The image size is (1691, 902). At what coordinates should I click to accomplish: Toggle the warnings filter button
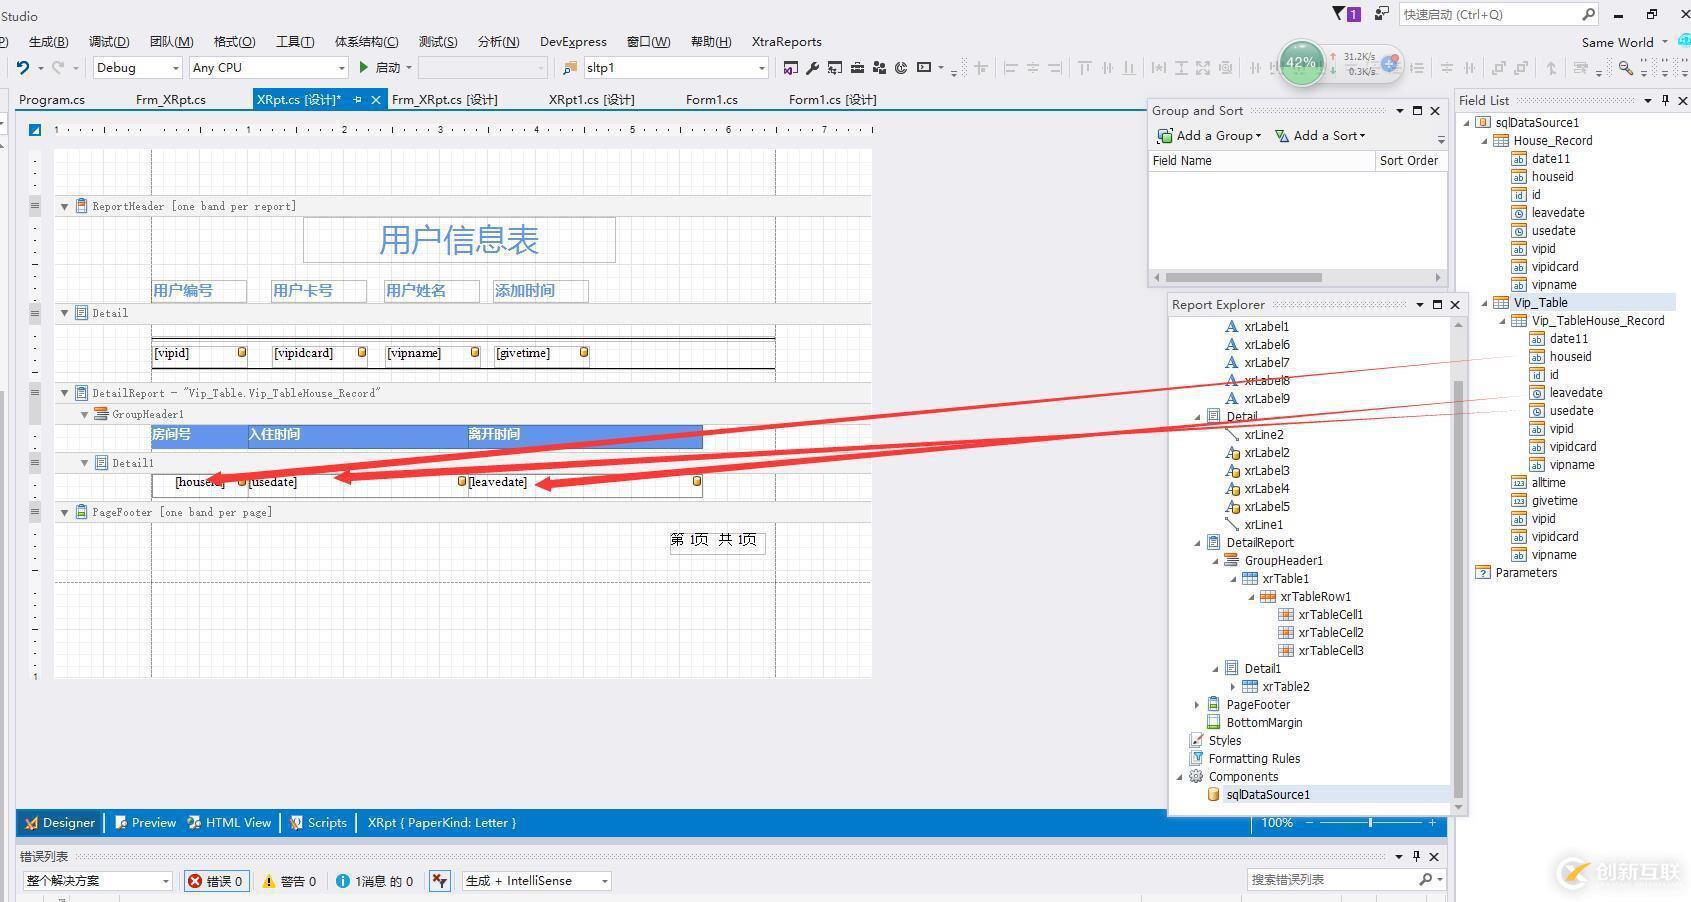coord(289,881)
